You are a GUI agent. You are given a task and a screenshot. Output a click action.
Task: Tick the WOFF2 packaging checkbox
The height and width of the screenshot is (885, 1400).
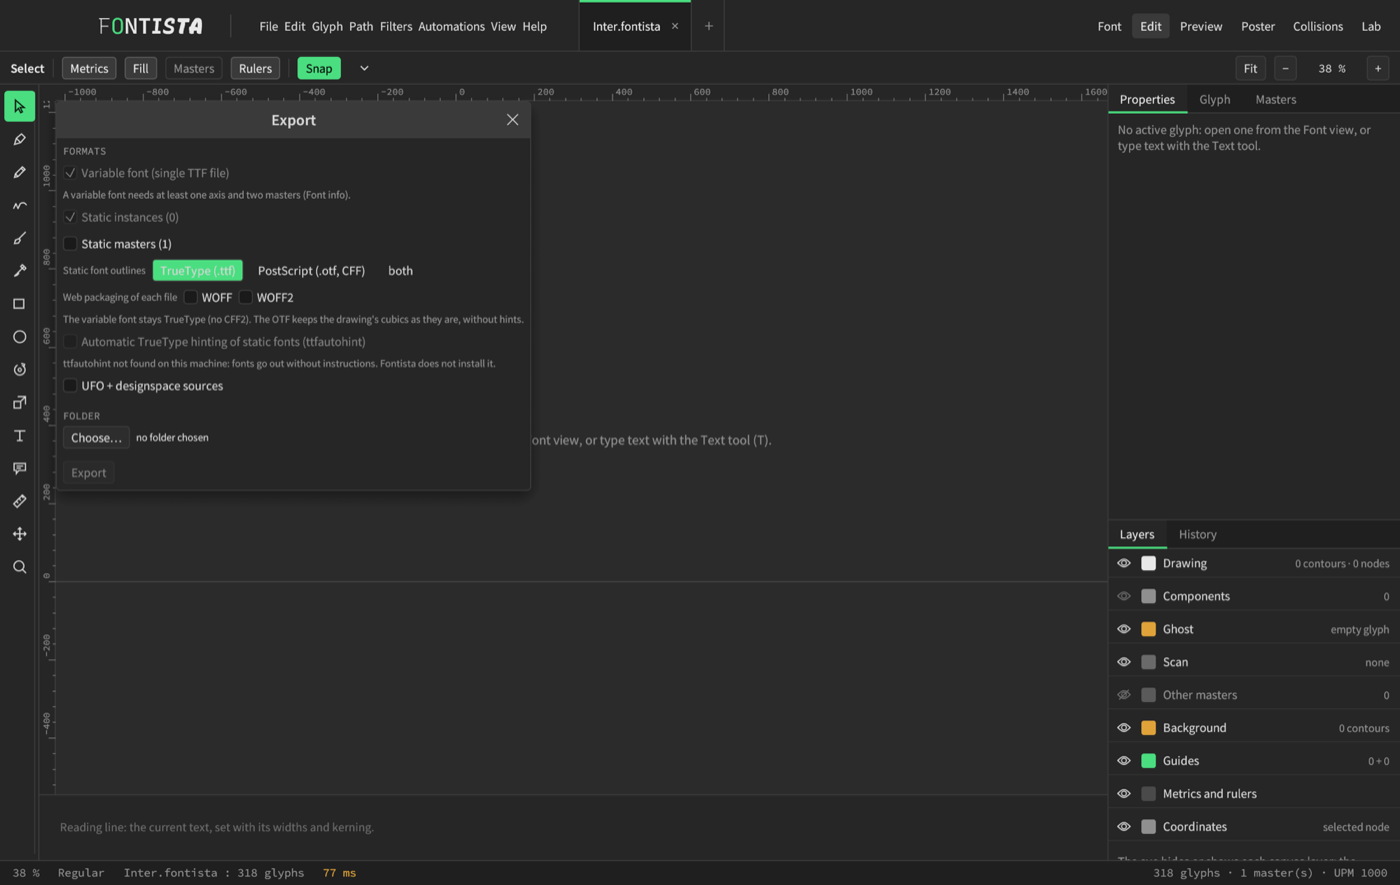pos(246,297)
